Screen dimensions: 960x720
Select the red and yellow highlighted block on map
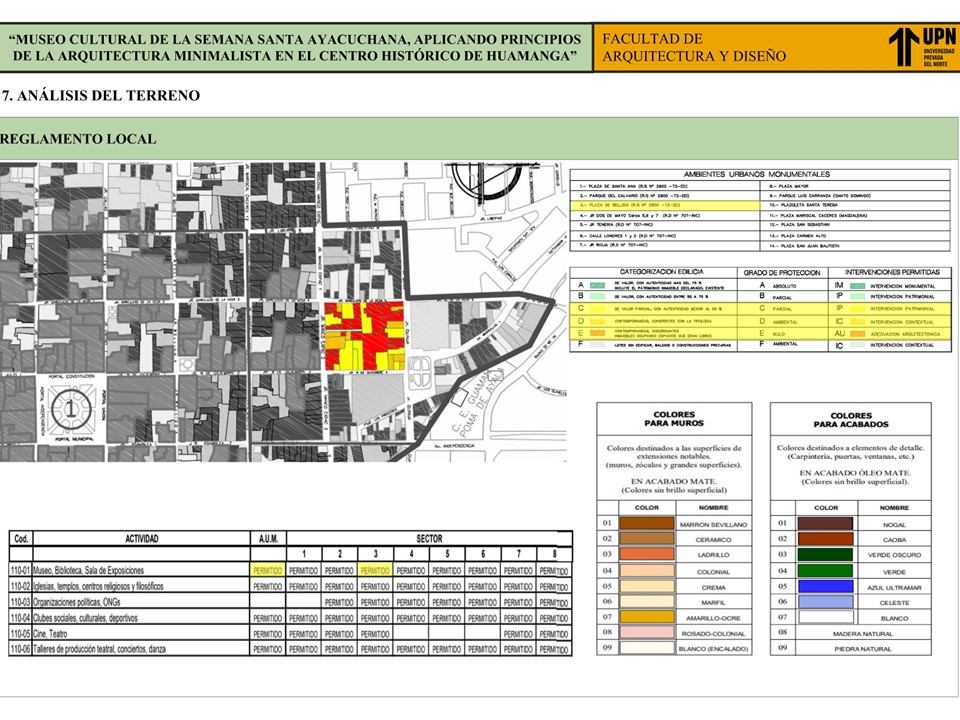(x=364, y=336)
